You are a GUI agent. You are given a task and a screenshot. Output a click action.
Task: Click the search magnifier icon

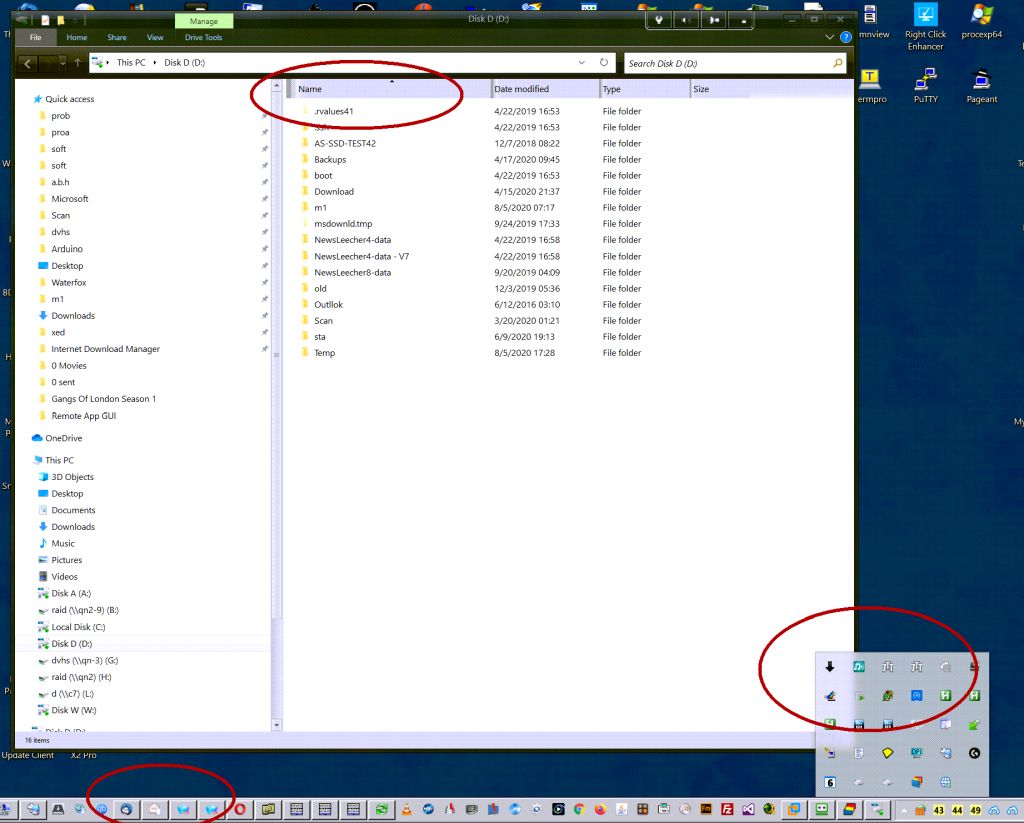(837, 63)
